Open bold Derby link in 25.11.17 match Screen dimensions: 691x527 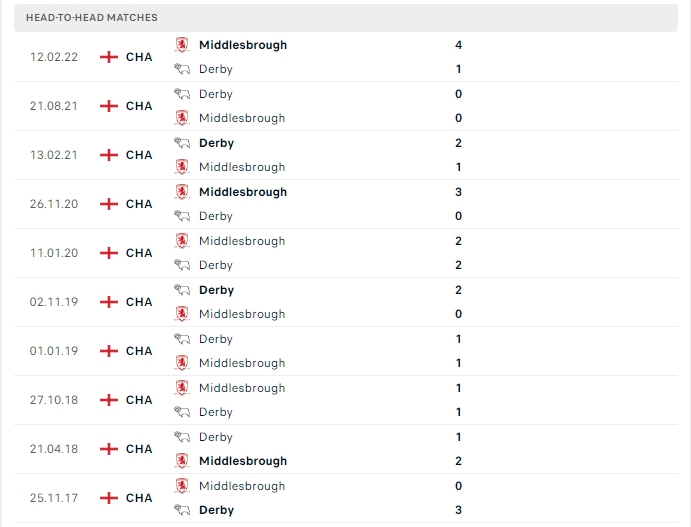pyautogui.click(x=216, y=510)
